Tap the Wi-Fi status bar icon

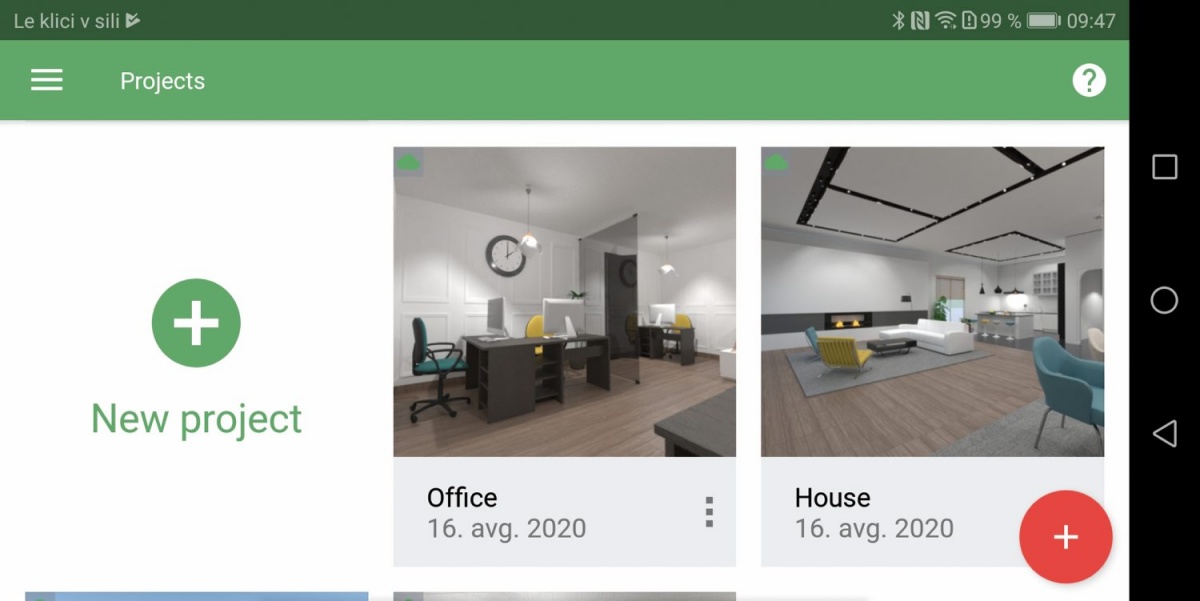(x=946, y=20)
